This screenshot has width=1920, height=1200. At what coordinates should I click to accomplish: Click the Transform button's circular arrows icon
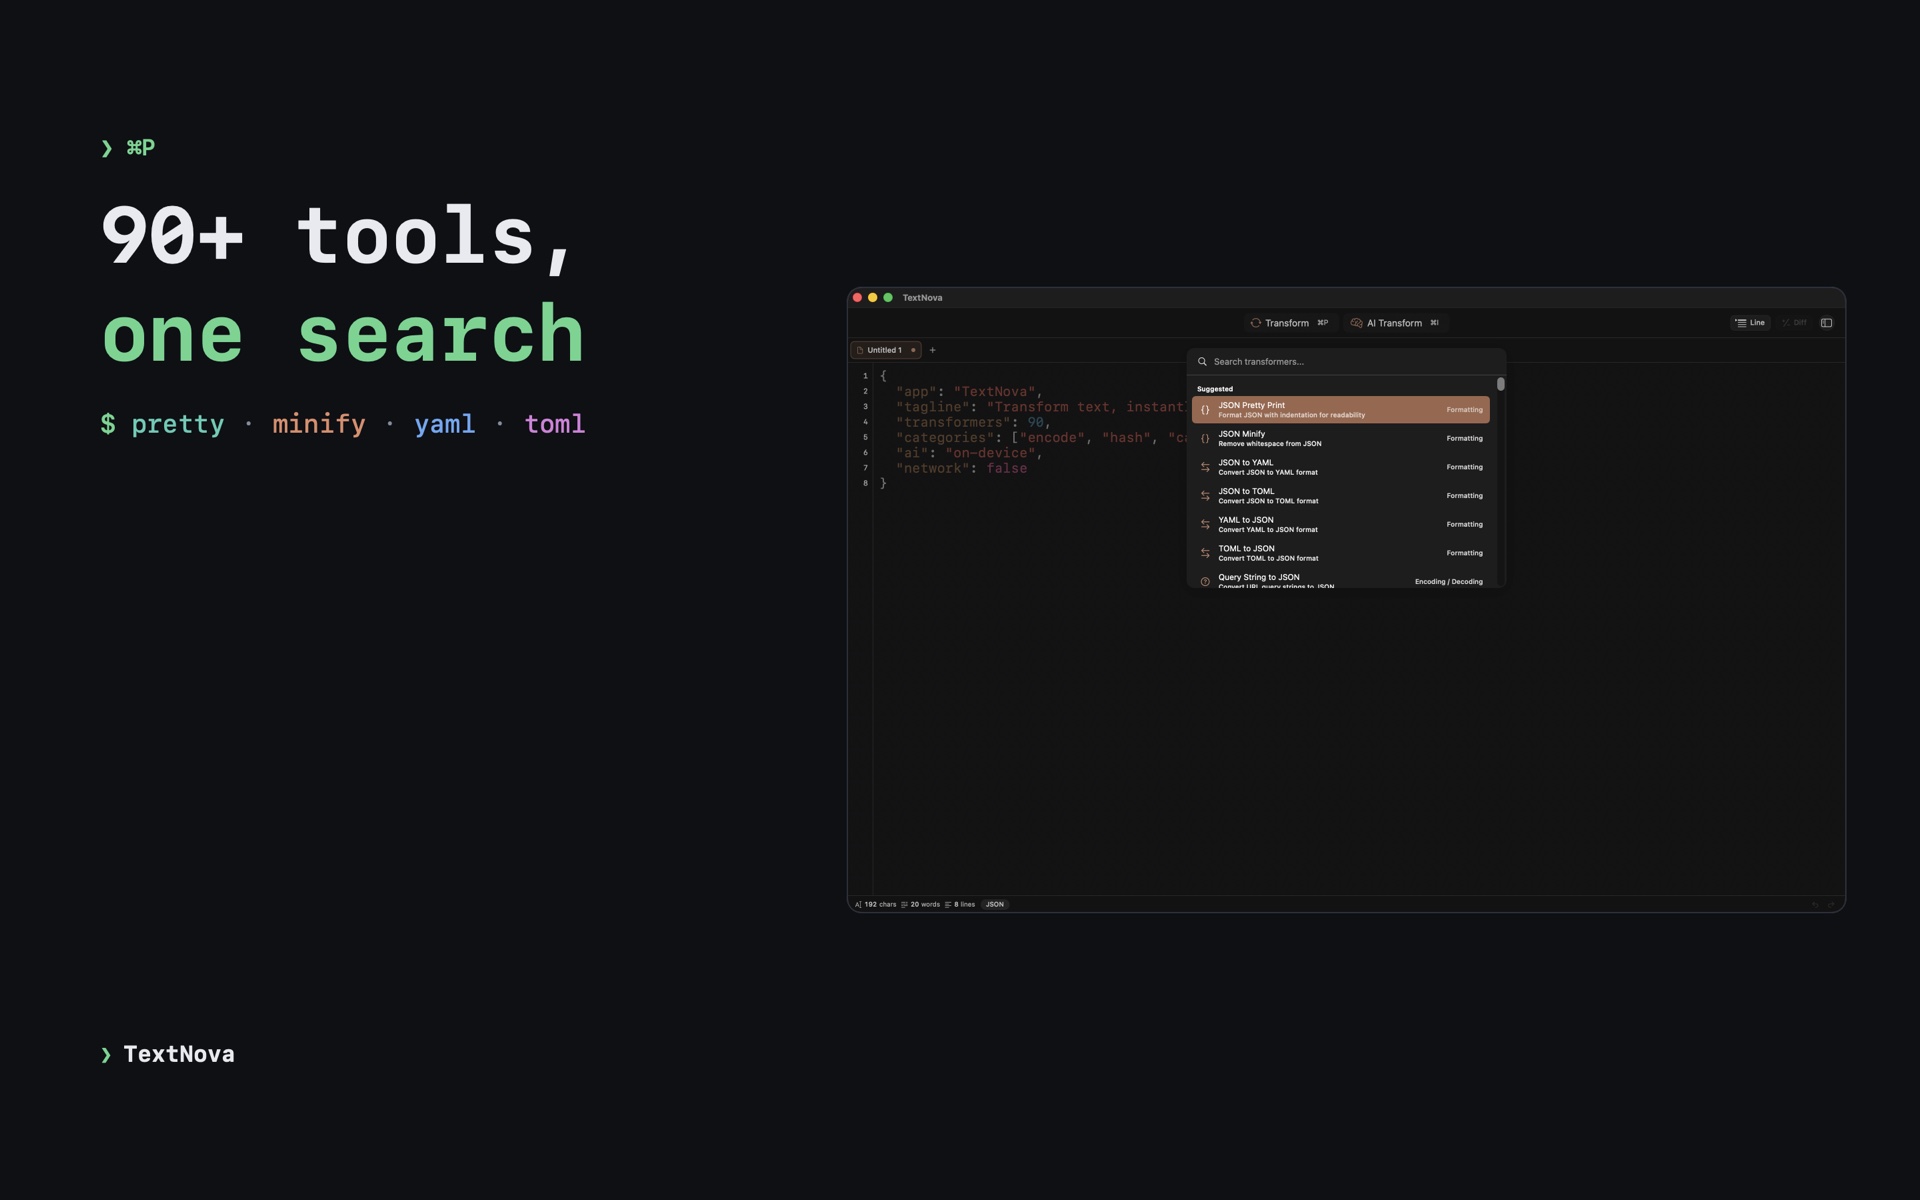(x=1255, y=323)
